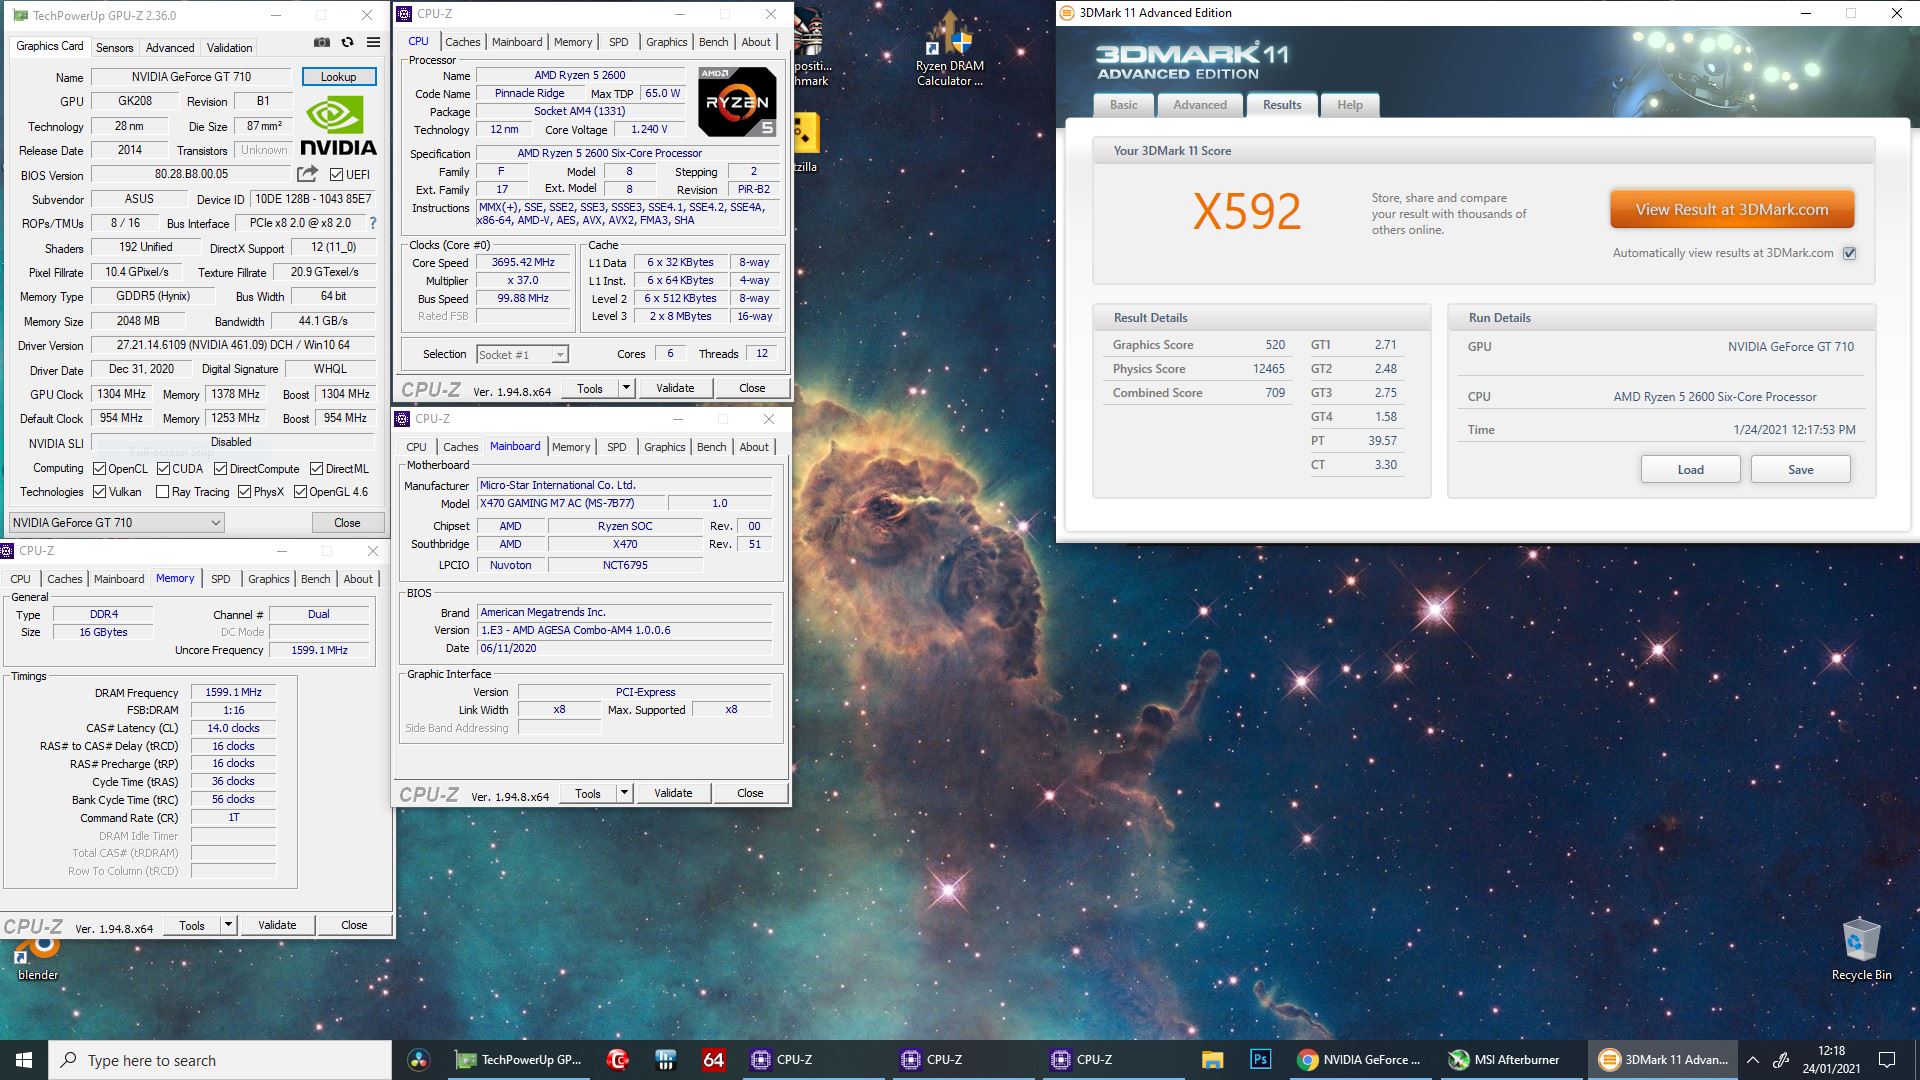The image size is (1920, 1080).
Task: Open the Socket #1 selection dropdown
Action: [522, 354]
